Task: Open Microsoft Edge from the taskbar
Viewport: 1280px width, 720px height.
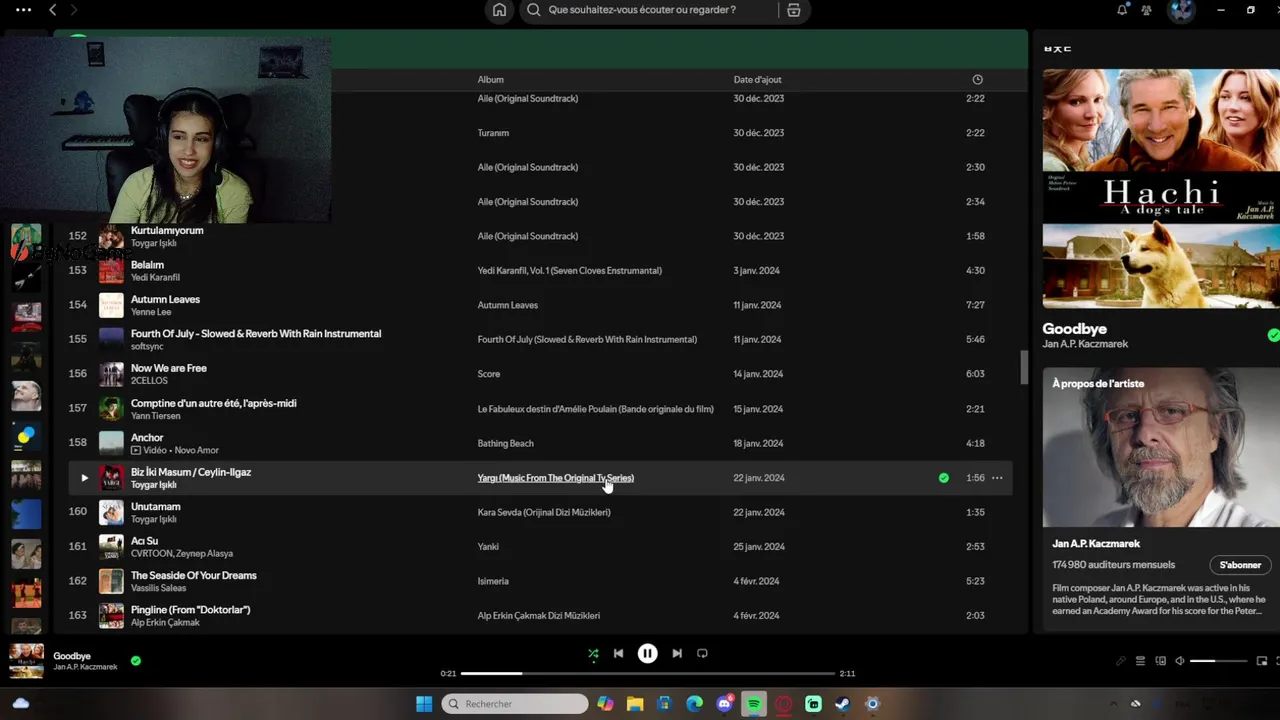Action: tap(694, 704)
